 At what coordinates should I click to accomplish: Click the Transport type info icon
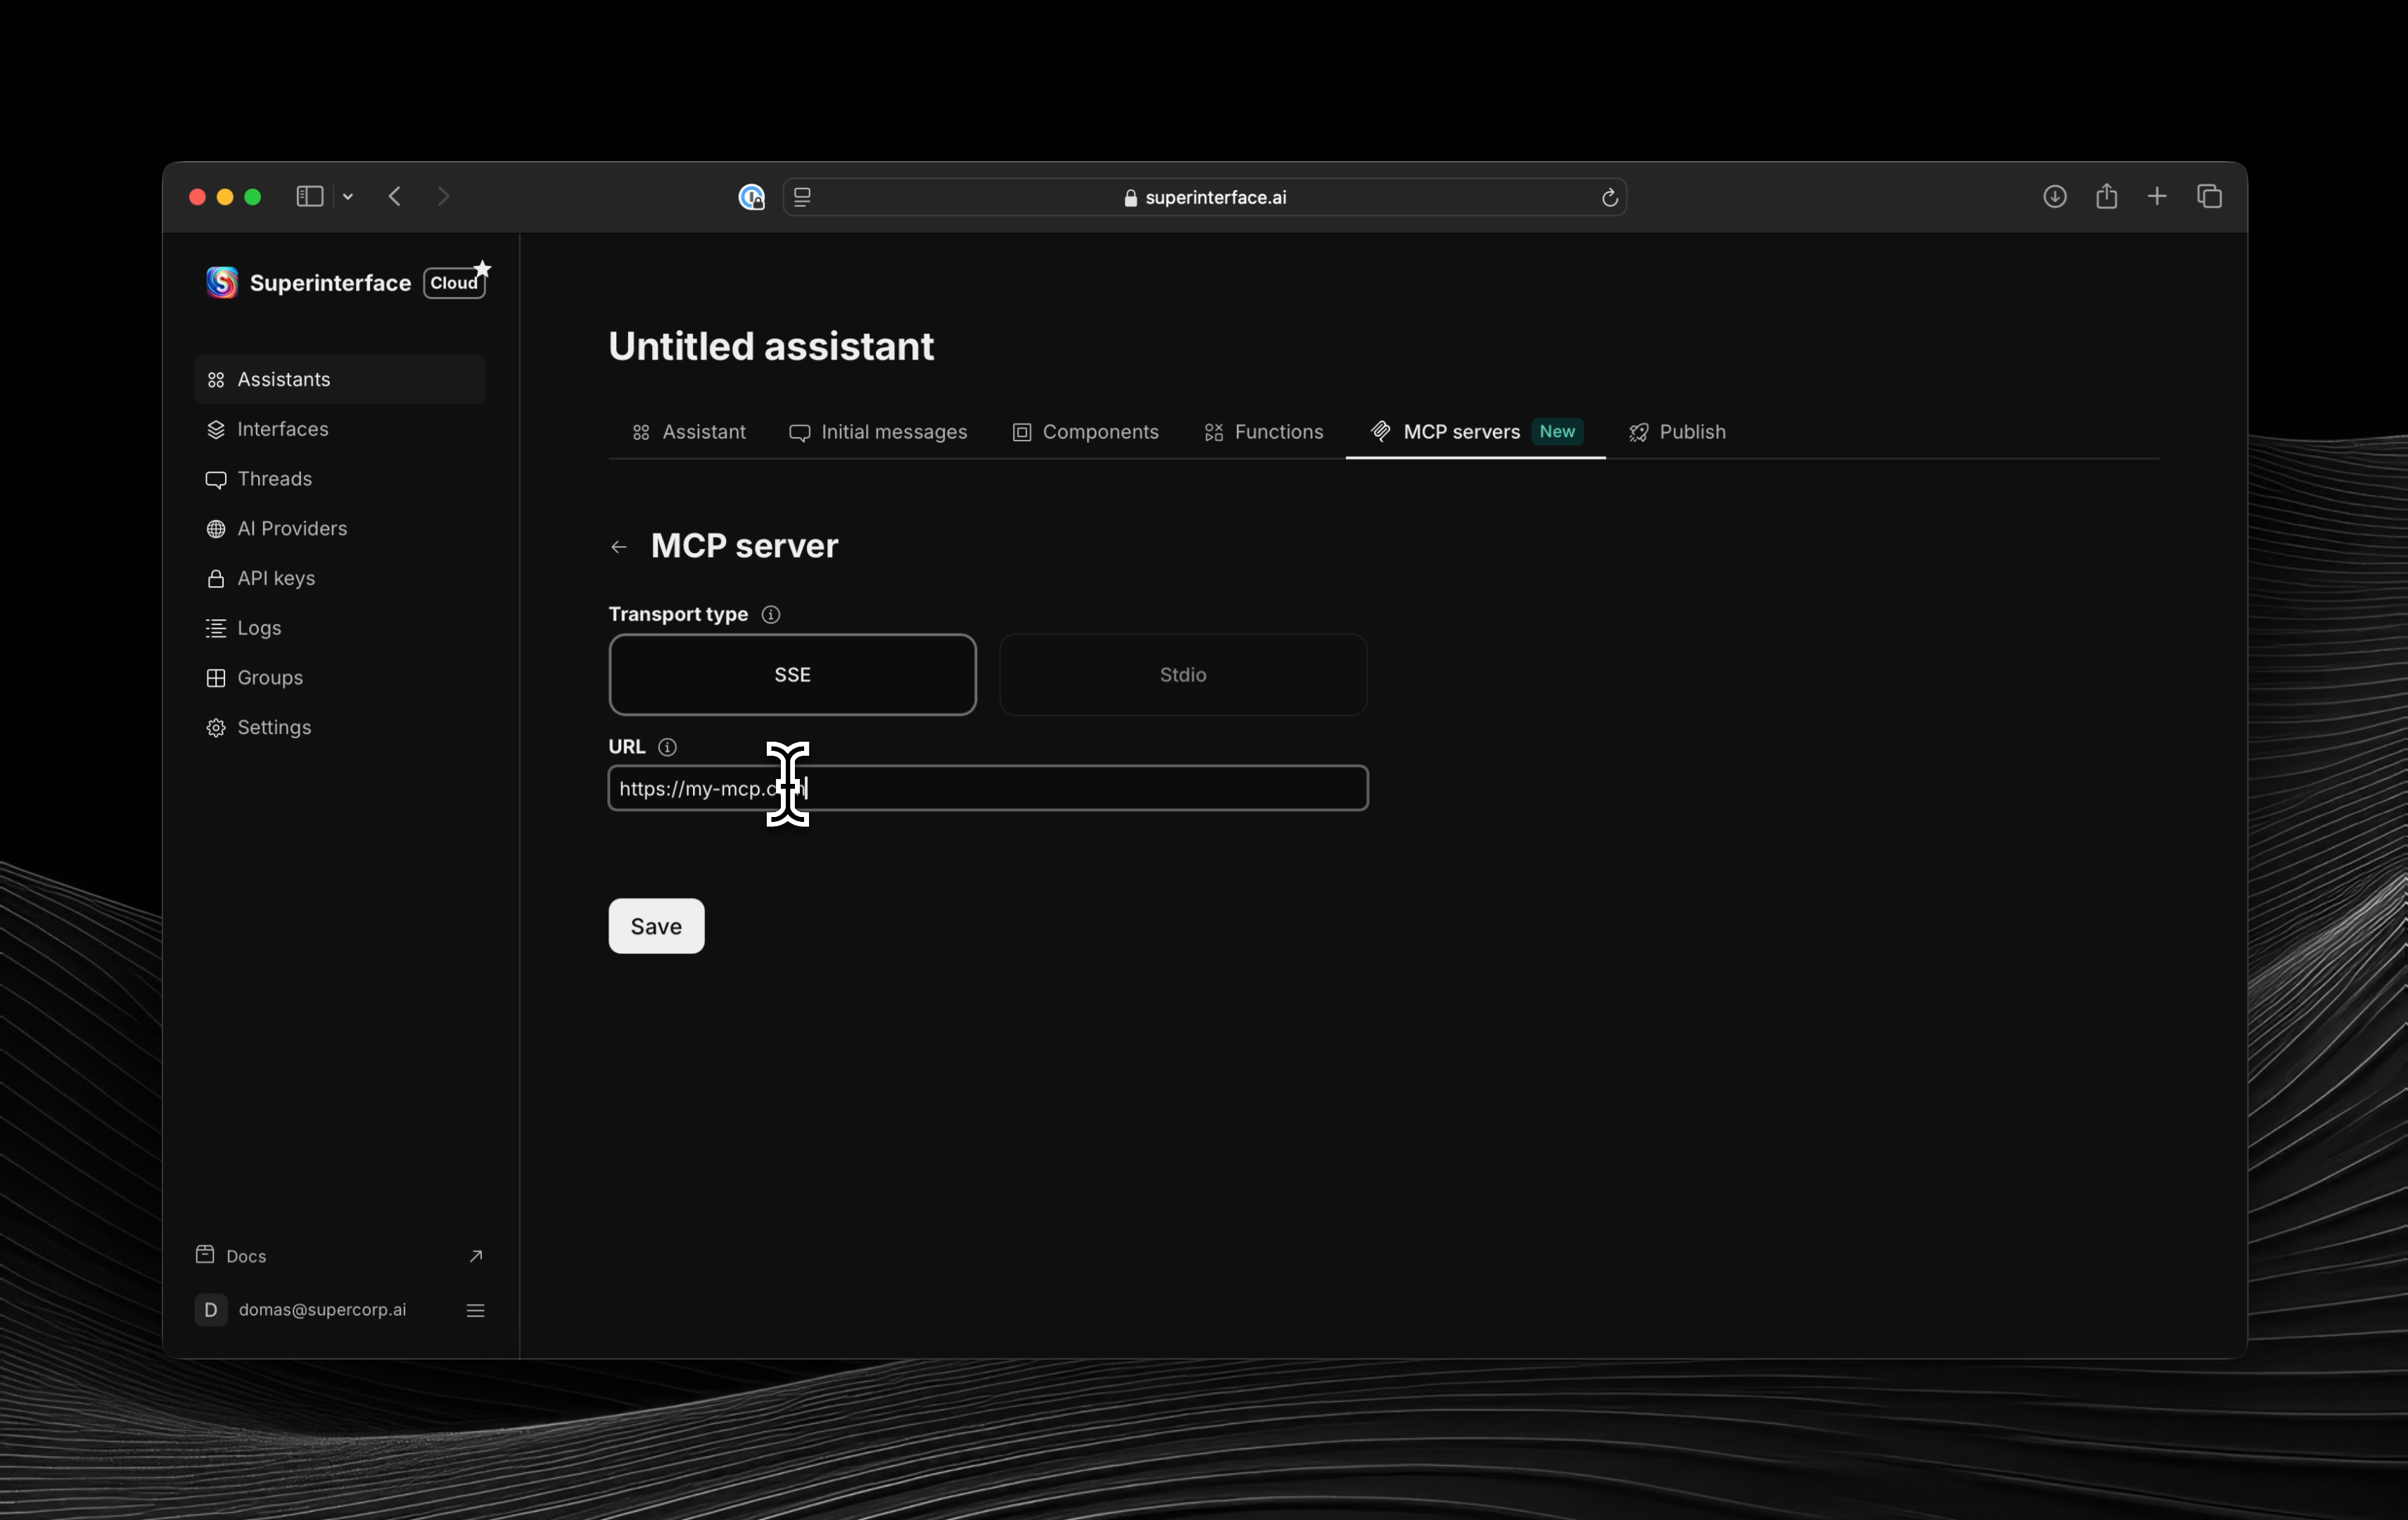770,614
